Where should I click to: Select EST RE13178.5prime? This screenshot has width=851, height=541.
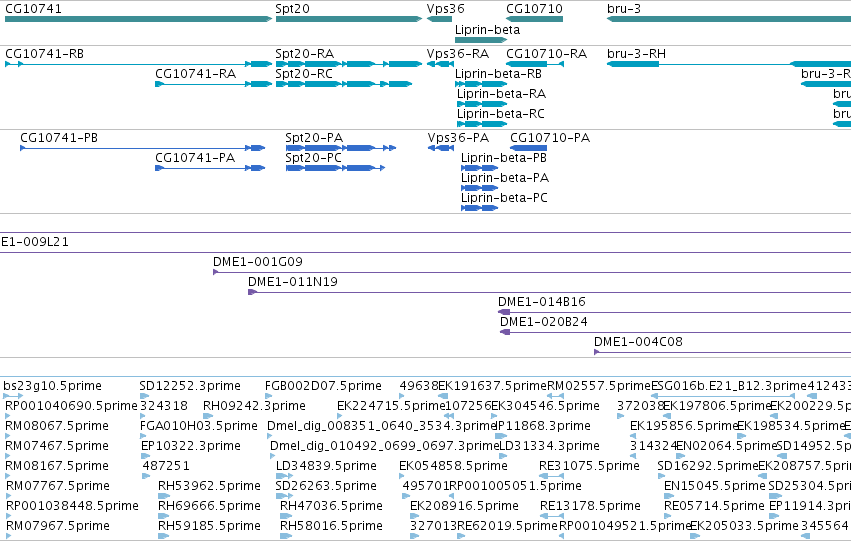click(590, 507)
